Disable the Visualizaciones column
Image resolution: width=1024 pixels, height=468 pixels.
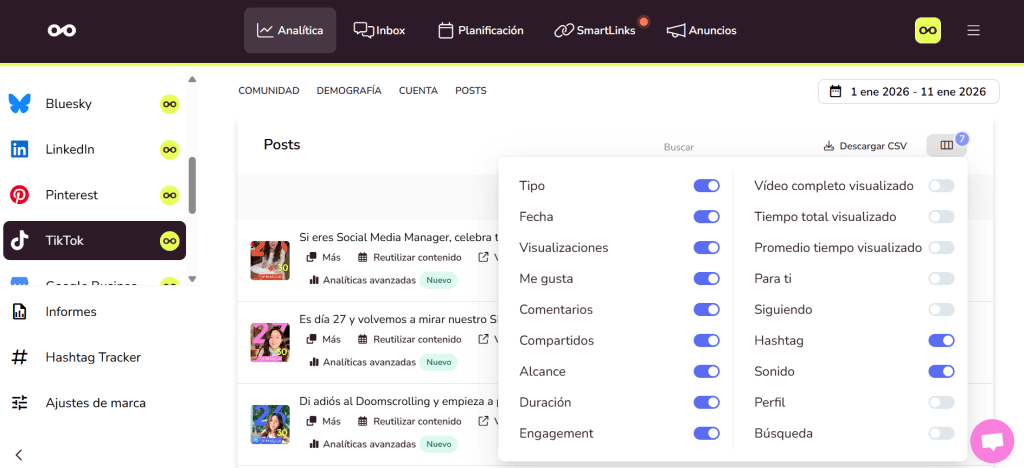pyautogui.click(x=707, y=248)
